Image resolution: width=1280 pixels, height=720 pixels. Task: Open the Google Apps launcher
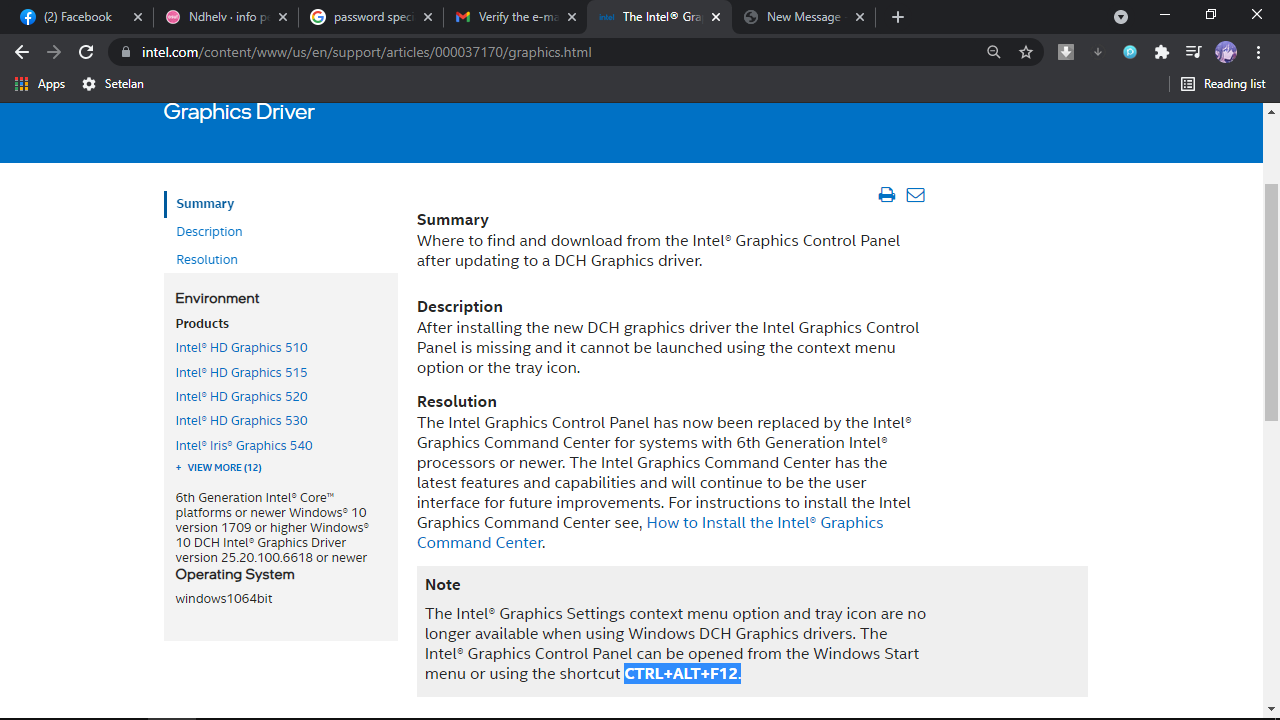(x=20, y=84)
